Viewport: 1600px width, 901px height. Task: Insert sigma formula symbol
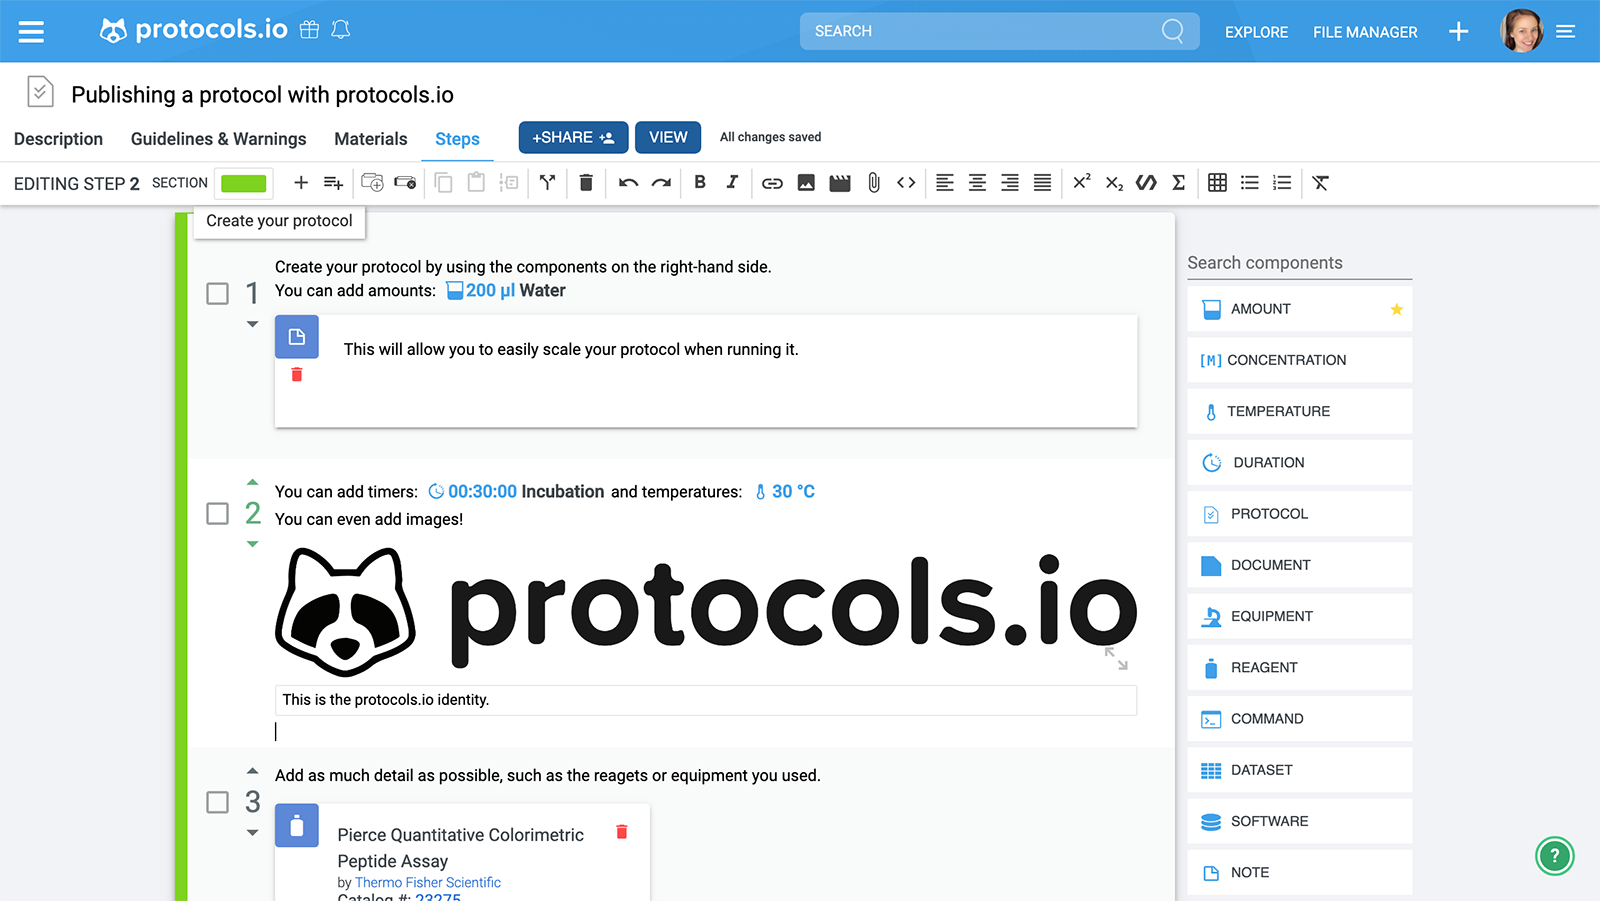(x=1179, y=182)
